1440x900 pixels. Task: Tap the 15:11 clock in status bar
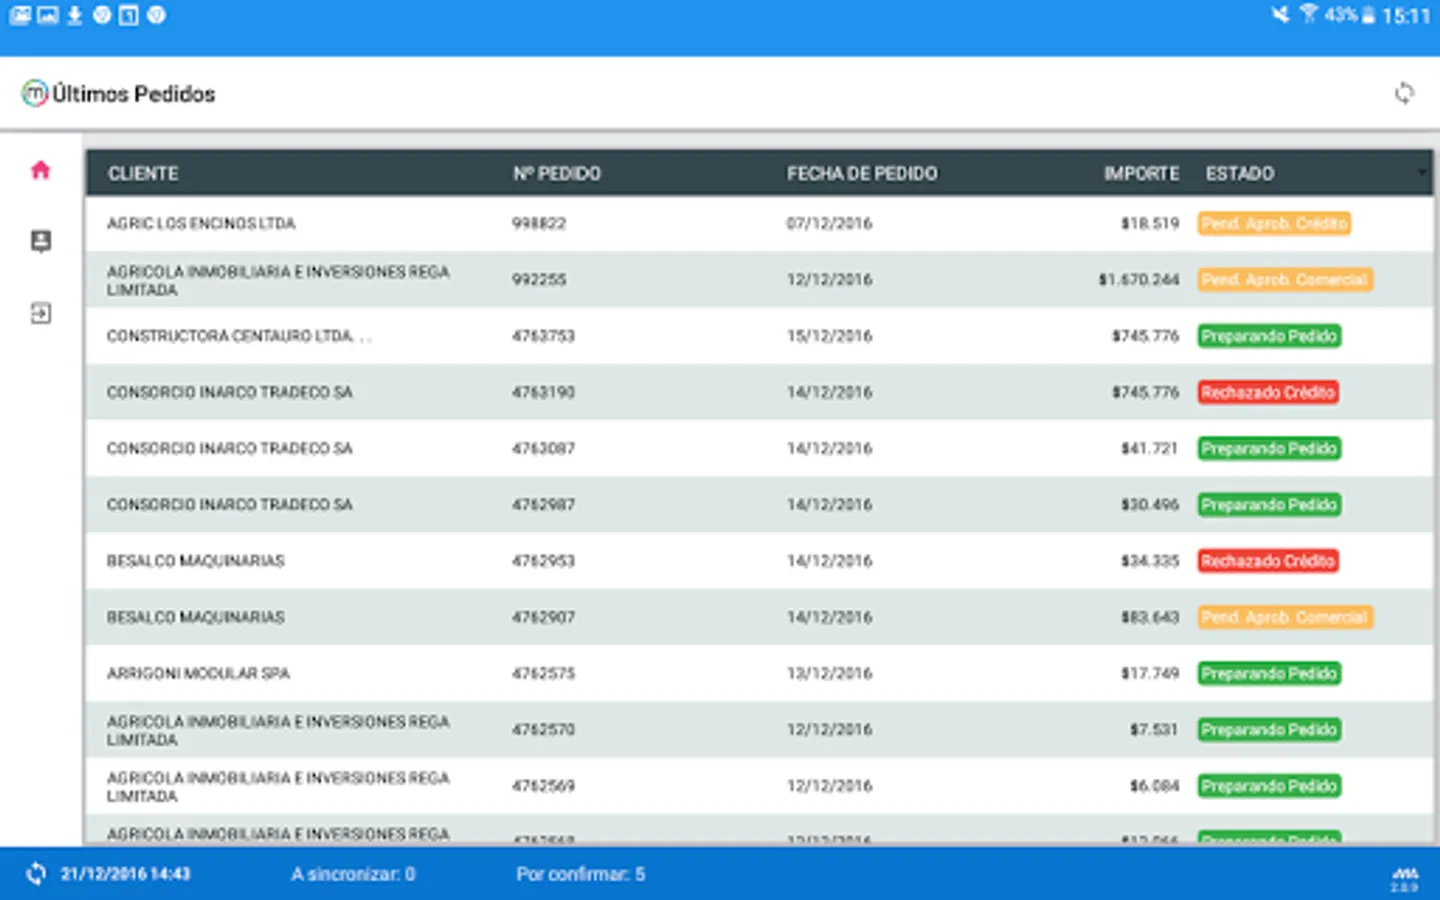pyautogui.click(x=1407, y=15)
